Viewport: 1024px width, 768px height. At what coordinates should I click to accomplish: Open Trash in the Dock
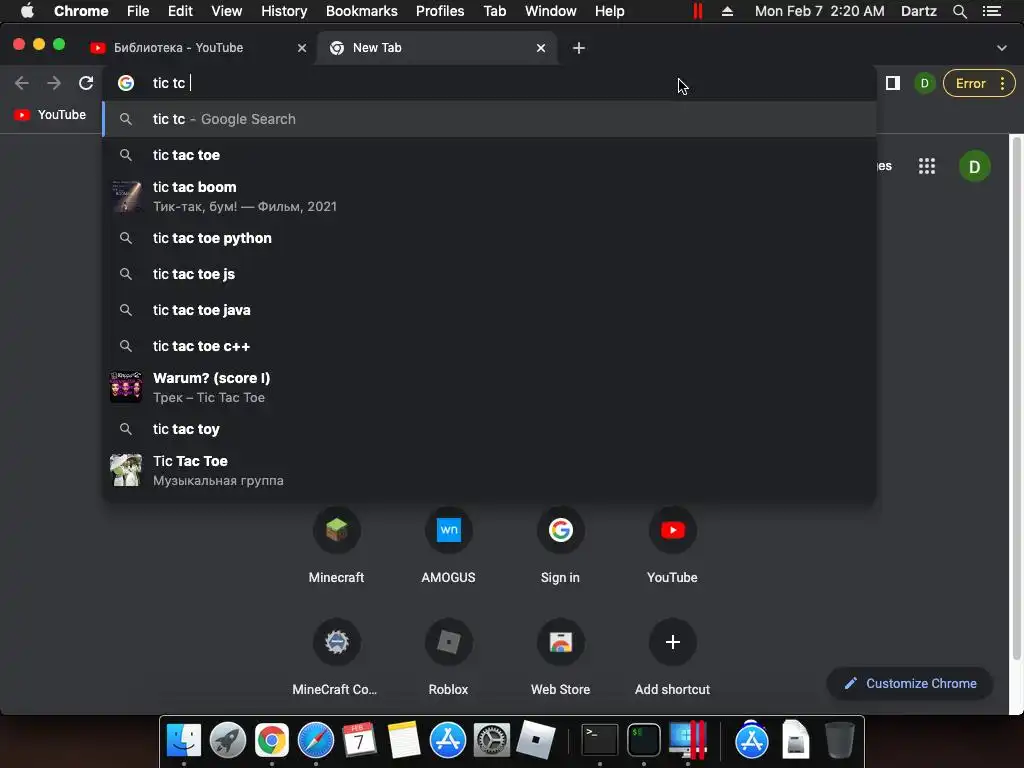click(x=839, y=740)
